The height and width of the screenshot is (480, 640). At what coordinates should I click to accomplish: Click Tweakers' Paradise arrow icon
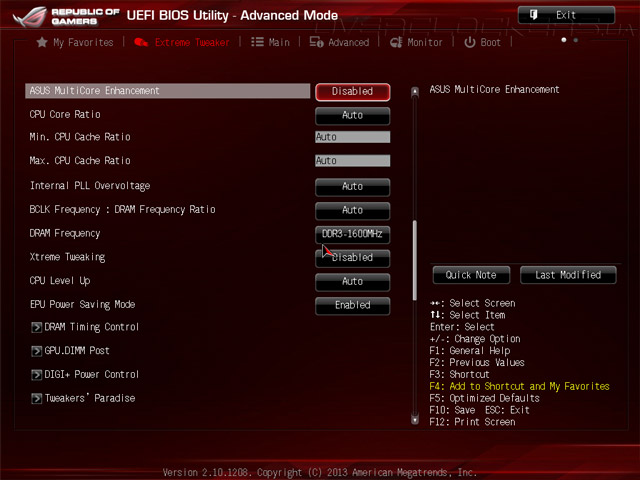[36, 398]
